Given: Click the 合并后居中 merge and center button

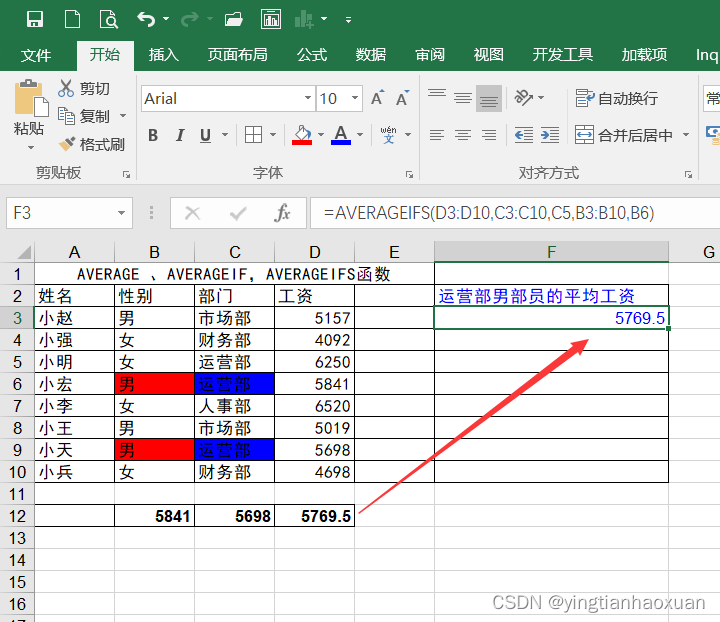Looking at the screenshot, I should pyautogui.click(x=624, y=135).
